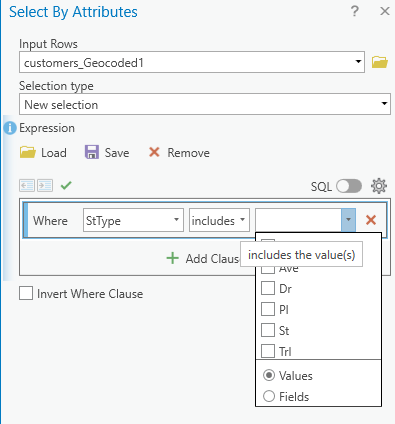Image resolution: width=395 pixels, height=424 pixels.
Task: Click the browse folder icon beside Input Rows
Action: pyautogui.click(x=380, y=62)
